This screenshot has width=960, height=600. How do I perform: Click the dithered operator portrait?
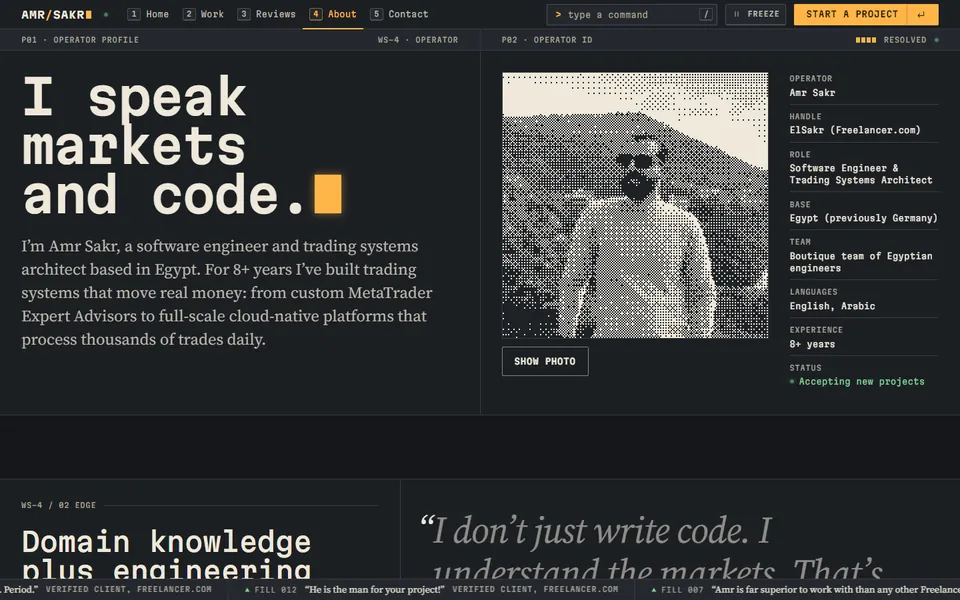[x=635, y=205]
